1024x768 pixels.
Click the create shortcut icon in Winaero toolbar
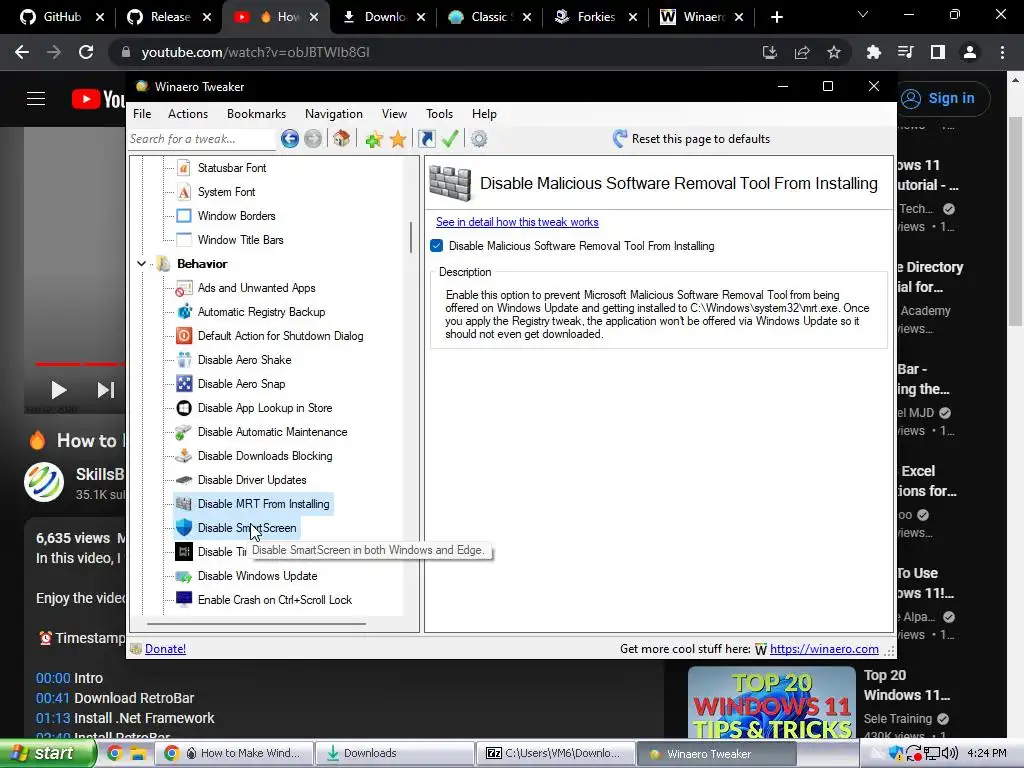(426, 138)
